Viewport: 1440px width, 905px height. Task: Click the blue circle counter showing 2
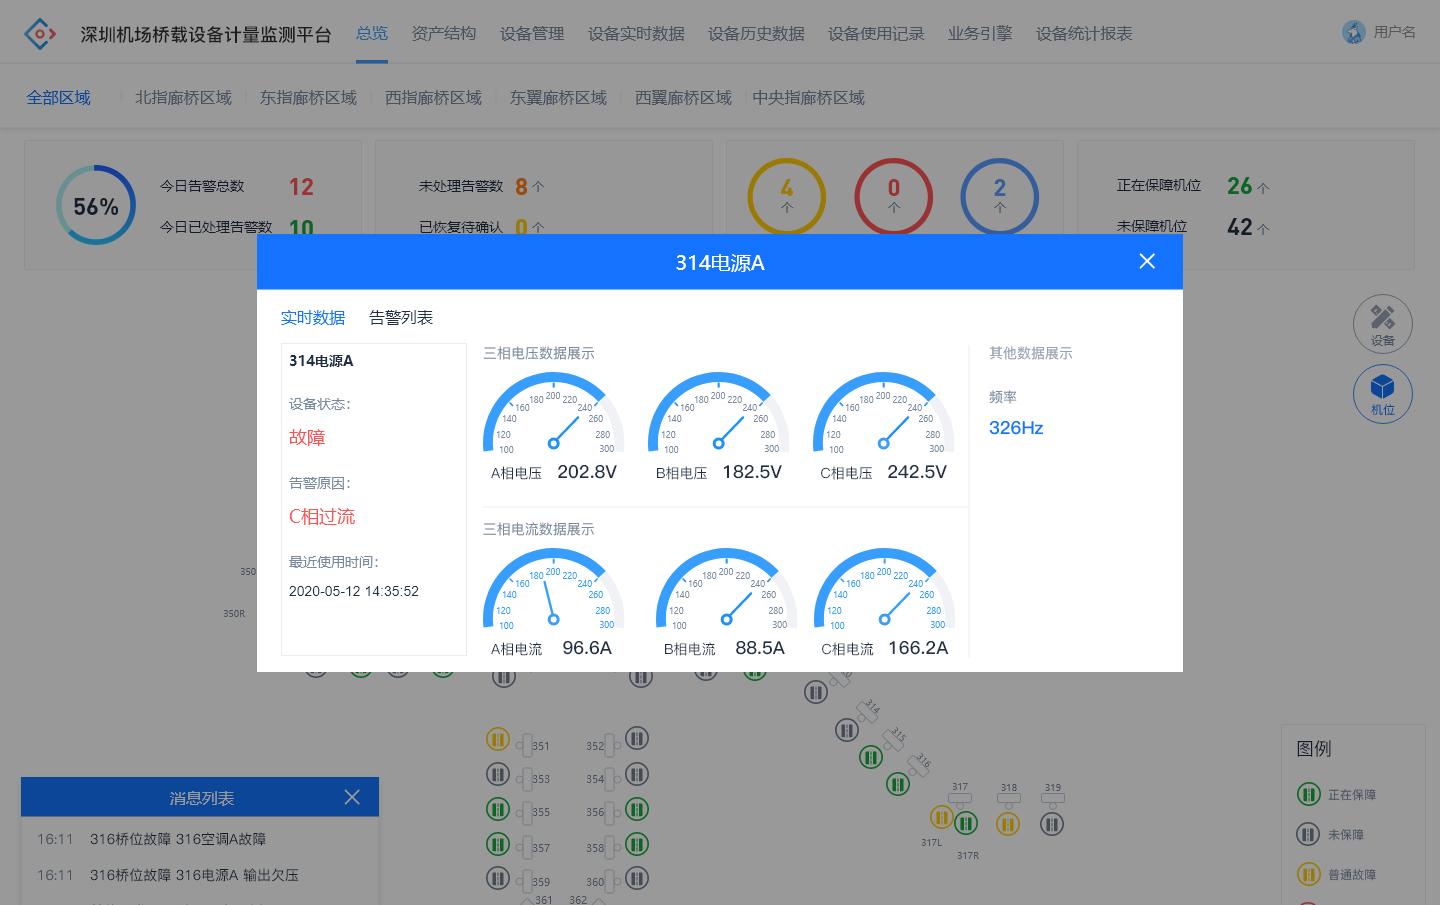pos(1000,197)
